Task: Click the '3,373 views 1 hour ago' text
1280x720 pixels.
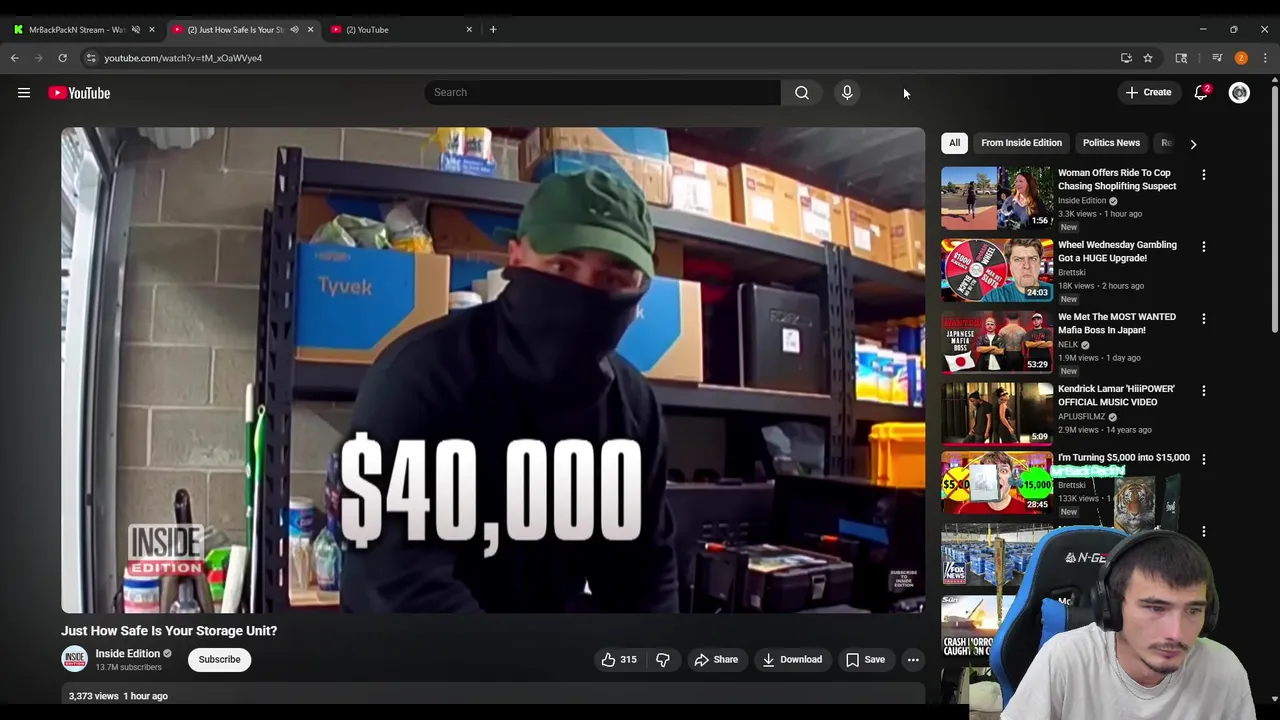Action: click(118, 696)
